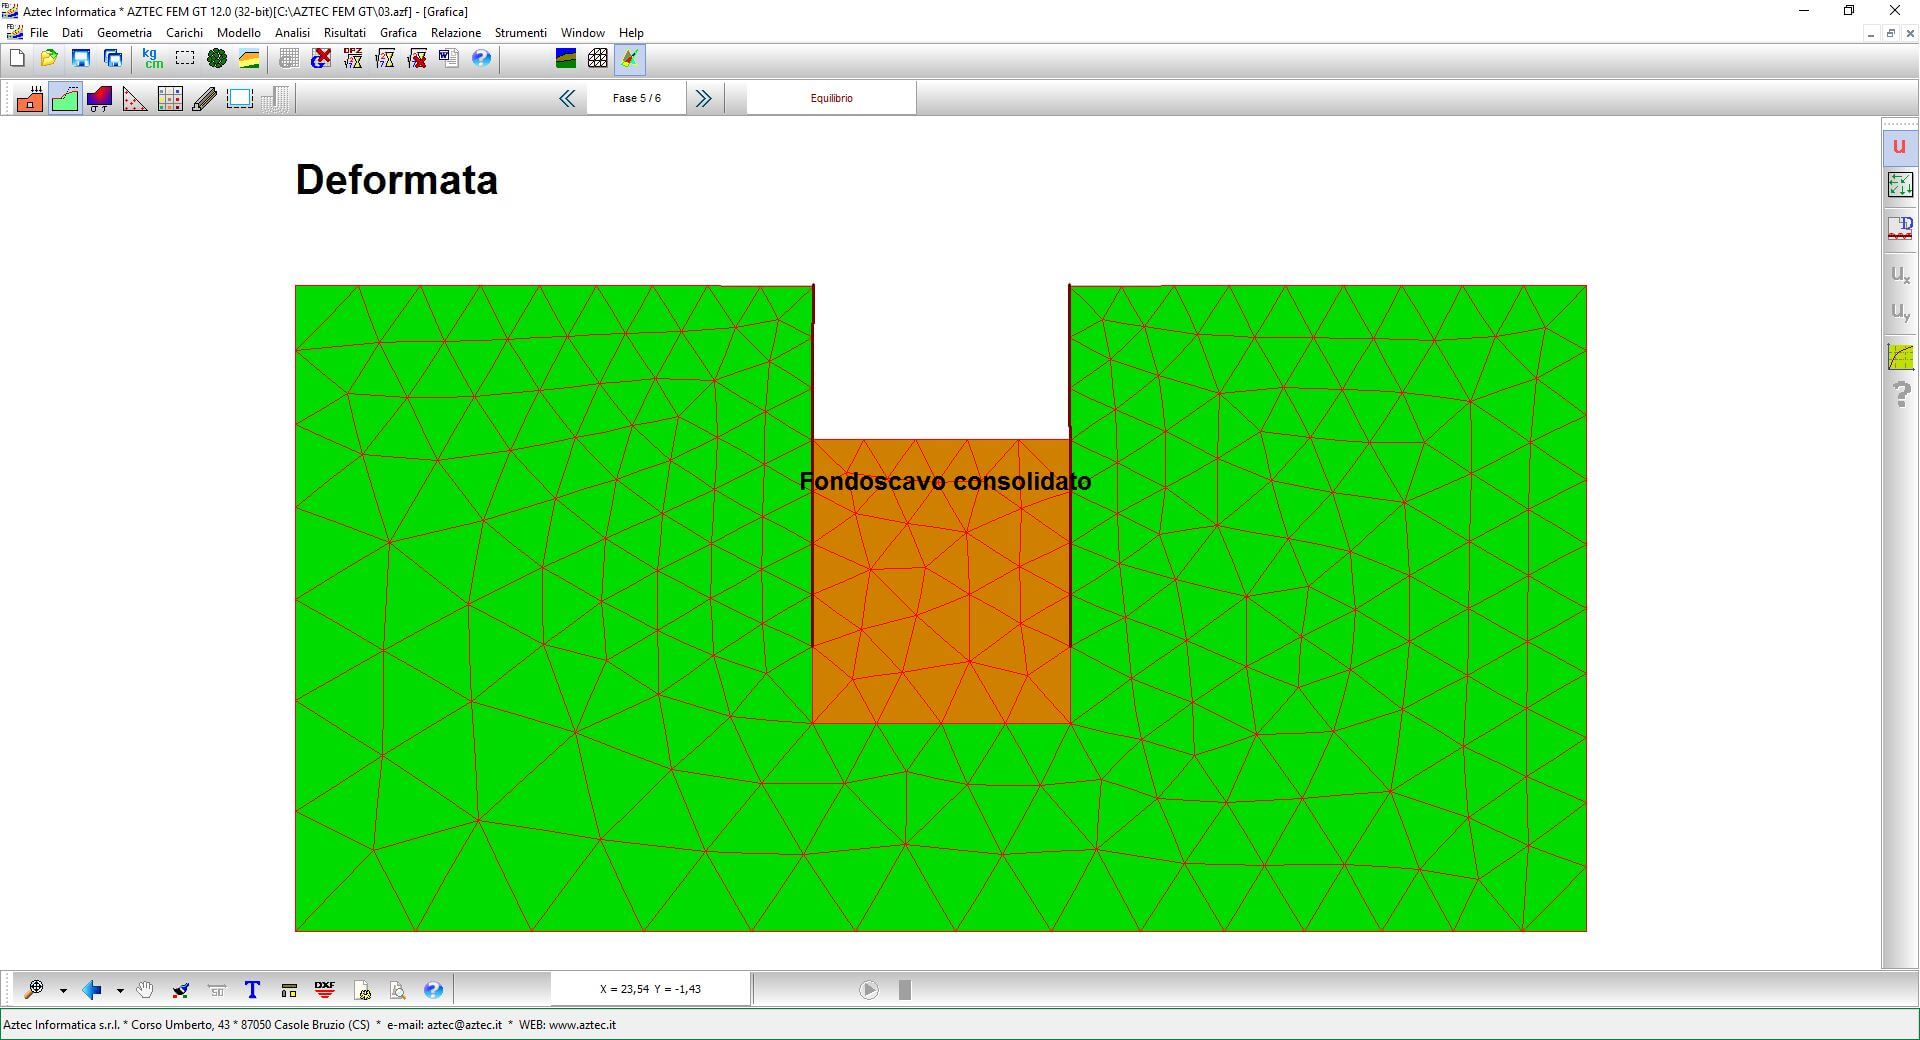The height and width of the screenshot is (1040, 1920).
Task: Click the Word report export icon
Action: tap(449, 59)
